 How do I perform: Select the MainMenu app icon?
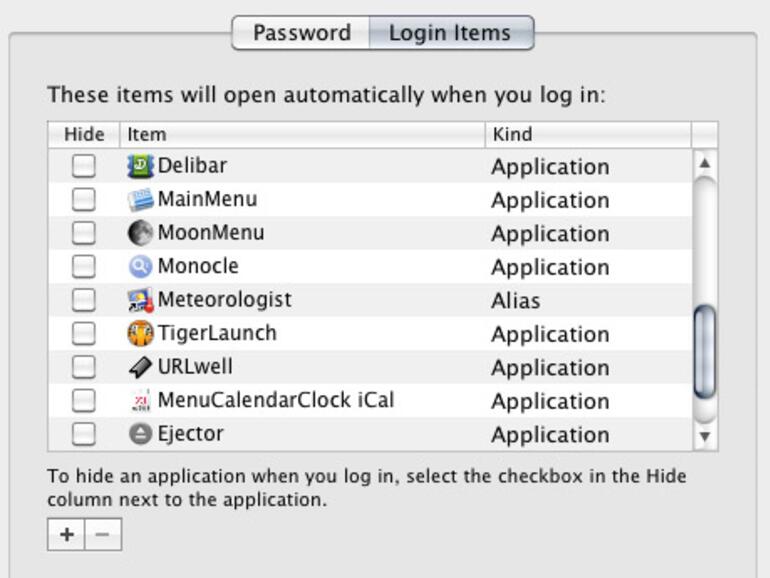point(141,200)
